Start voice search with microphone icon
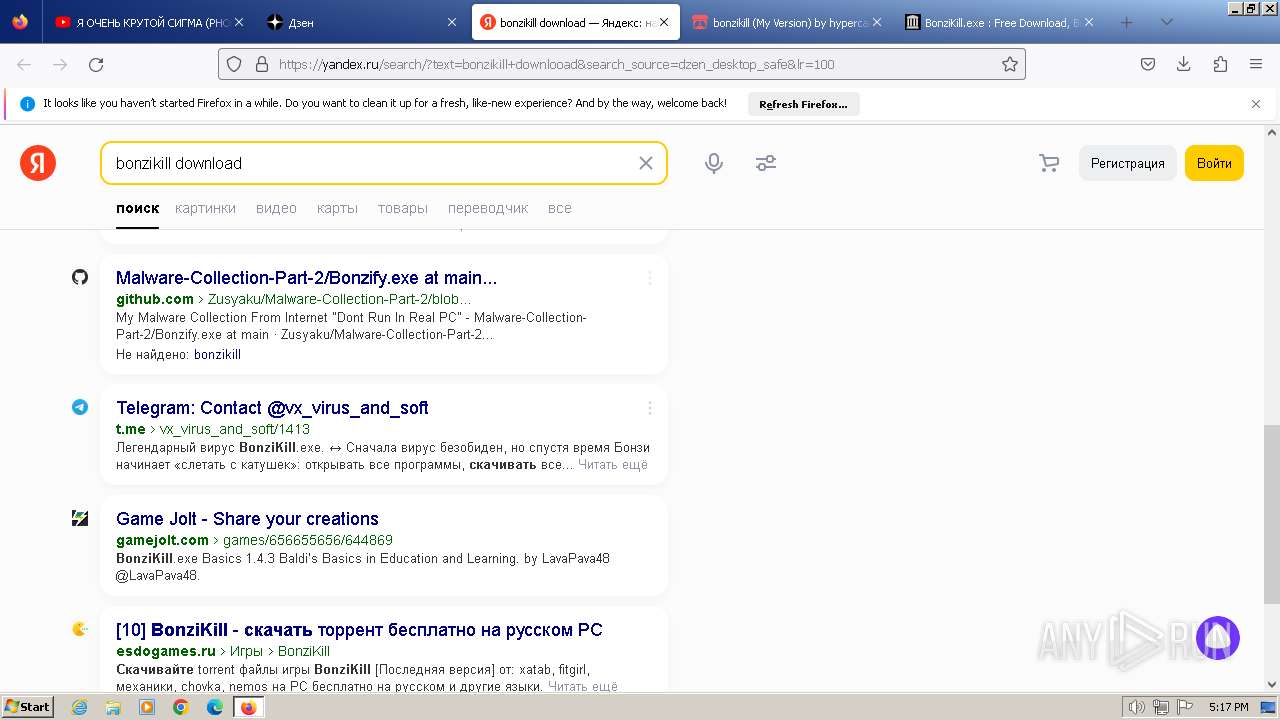 click(714, 163)
